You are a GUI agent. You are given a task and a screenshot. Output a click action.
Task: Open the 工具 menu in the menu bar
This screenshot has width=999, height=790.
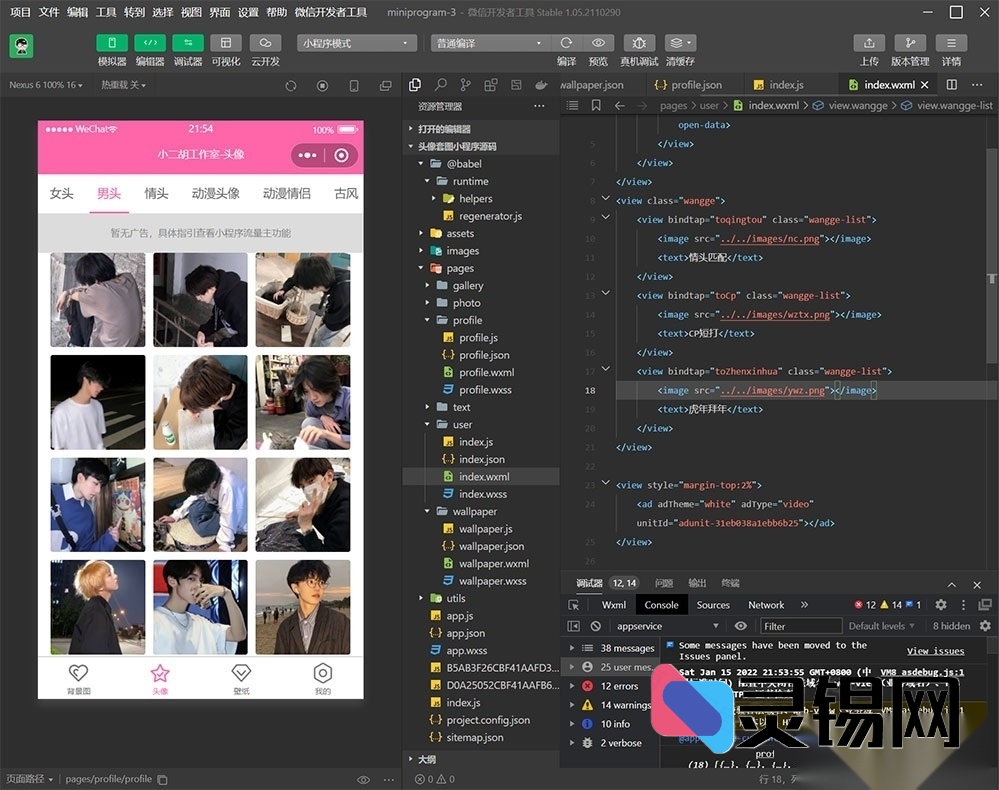coord(106,12)
